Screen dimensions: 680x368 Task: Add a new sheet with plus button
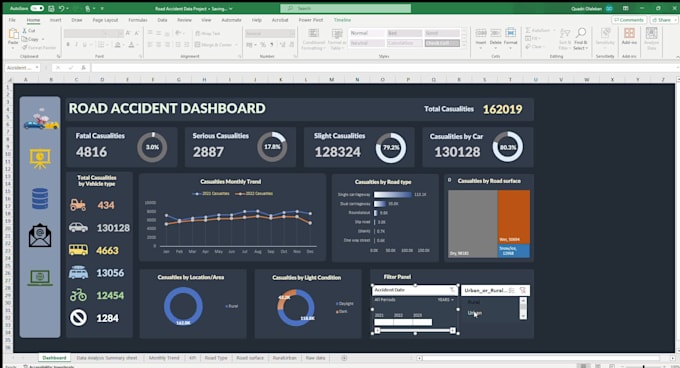(344, 358)
